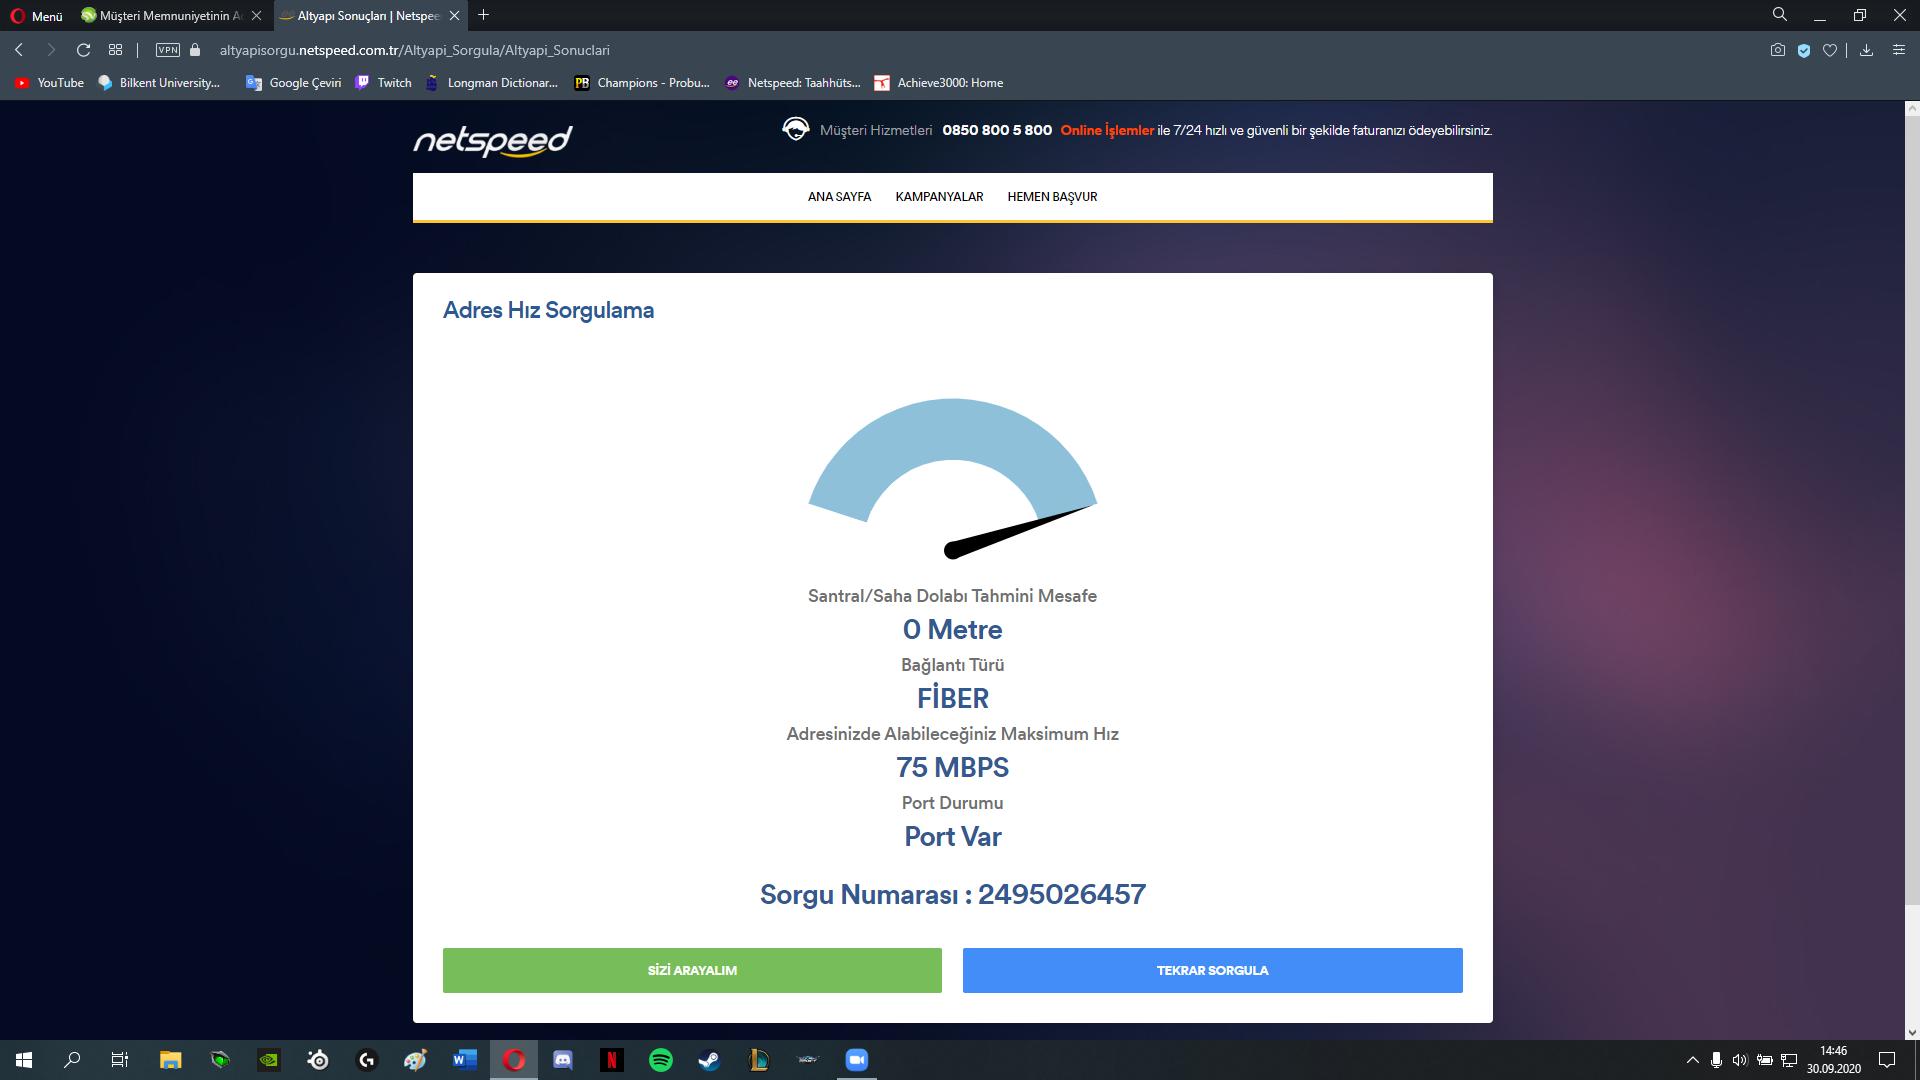Image resolution: width=1920 pixels, height=1080 pixels.
Task: Open Champions Probuilds bookmark
Action: click(642, 83)
